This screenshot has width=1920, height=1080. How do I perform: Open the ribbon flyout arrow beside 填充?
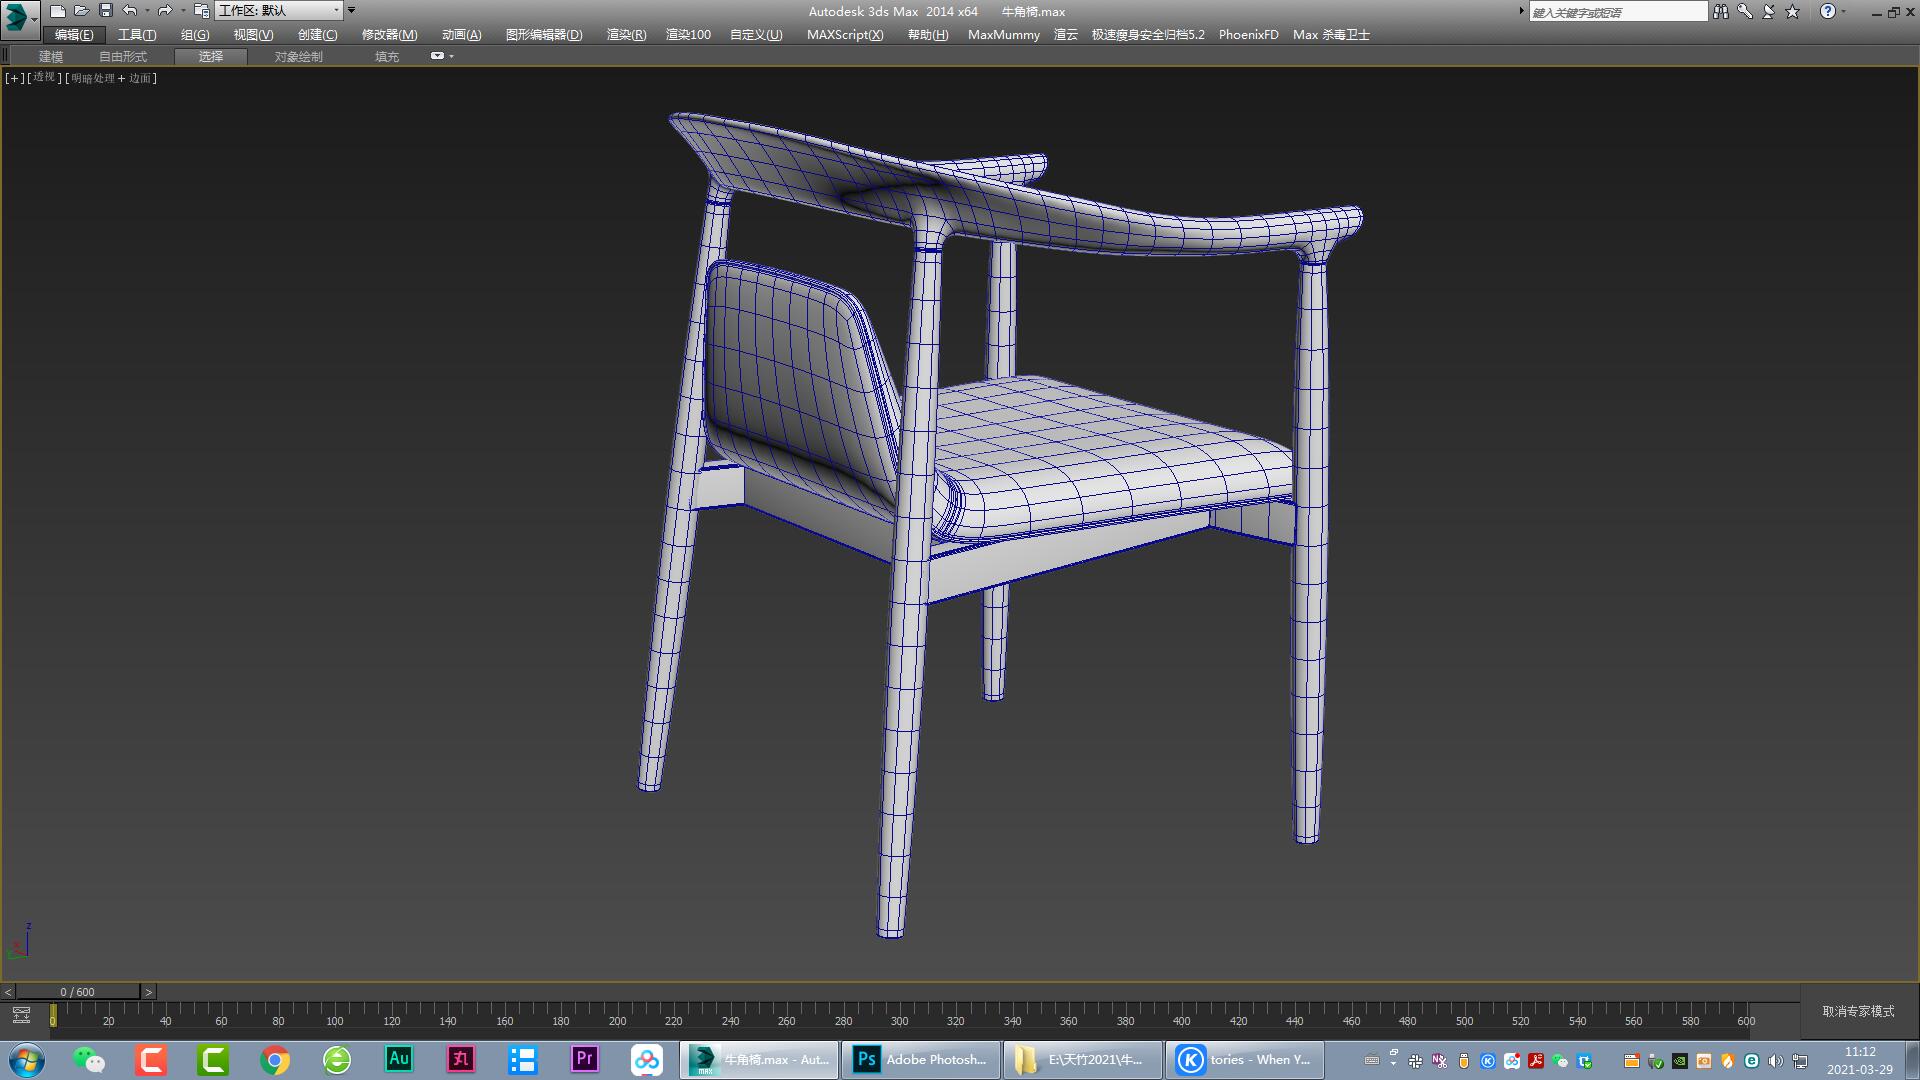click(440, 56)
